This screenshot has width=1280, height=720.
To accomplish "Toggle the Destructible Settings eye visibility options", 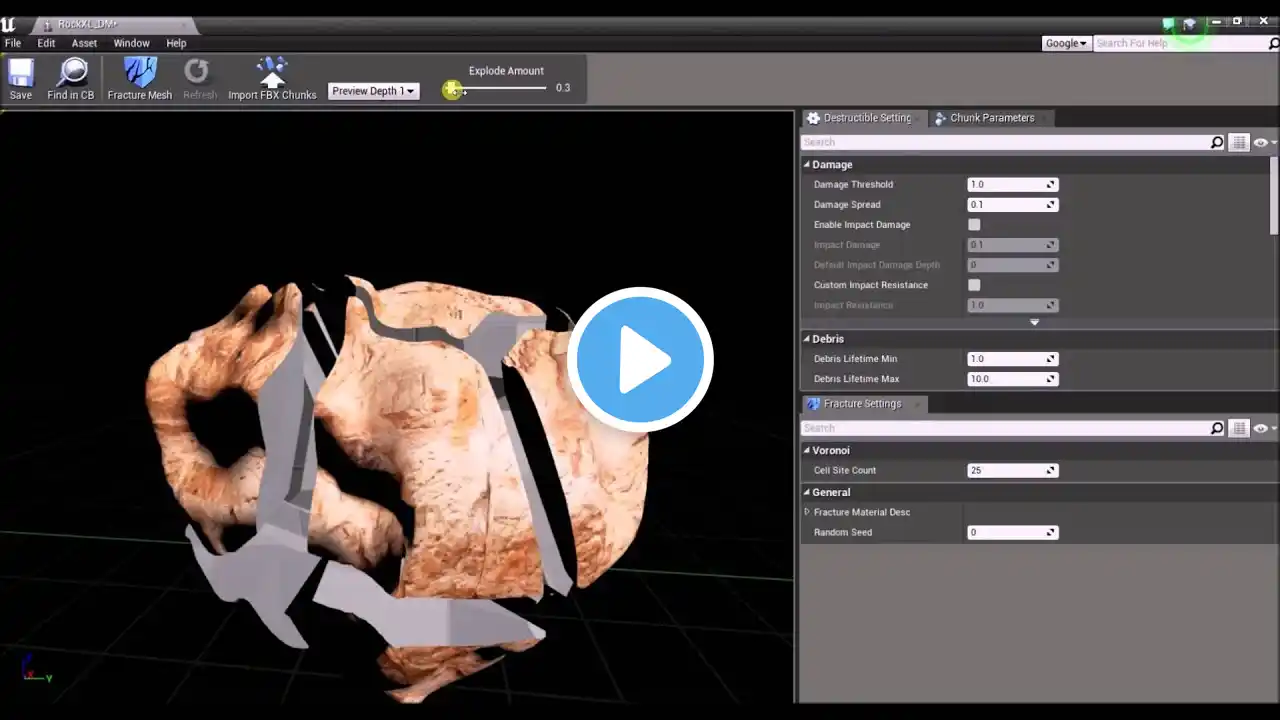I will (1262, 143).
